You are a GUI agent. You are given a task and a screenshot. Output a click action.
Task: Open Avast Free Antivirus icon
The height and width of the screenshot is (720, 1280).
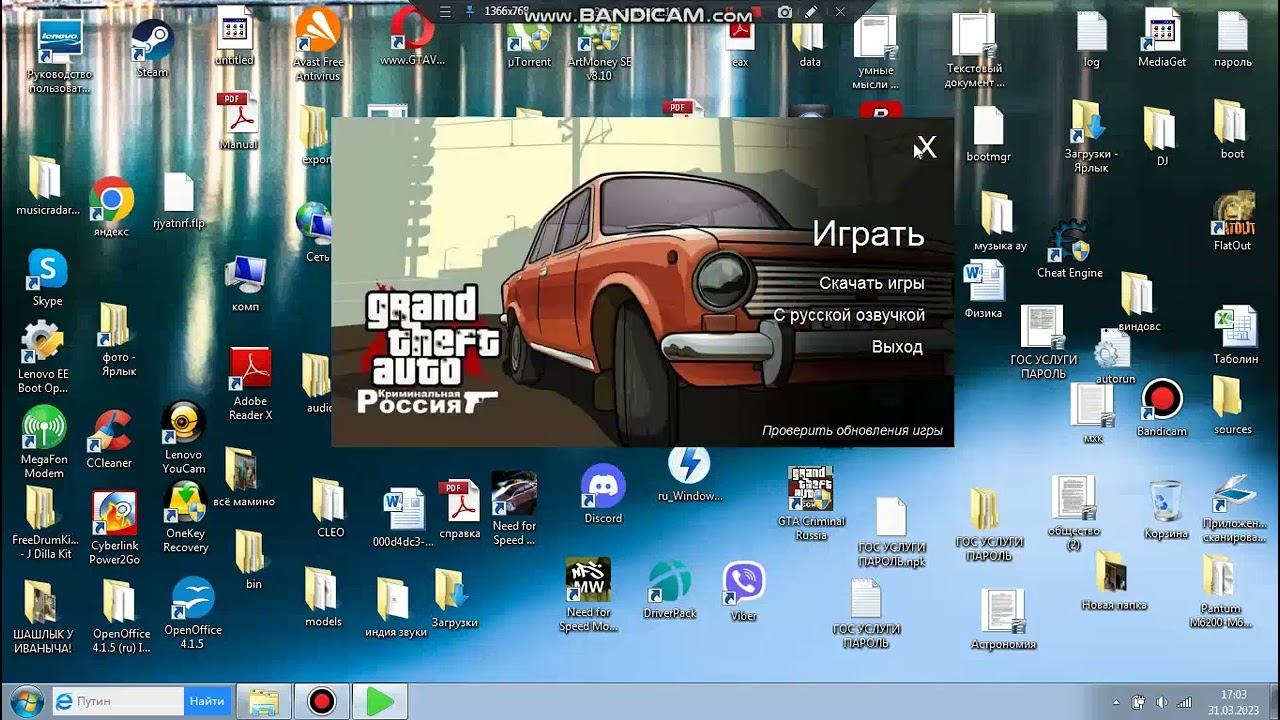[x=318, y=45]
